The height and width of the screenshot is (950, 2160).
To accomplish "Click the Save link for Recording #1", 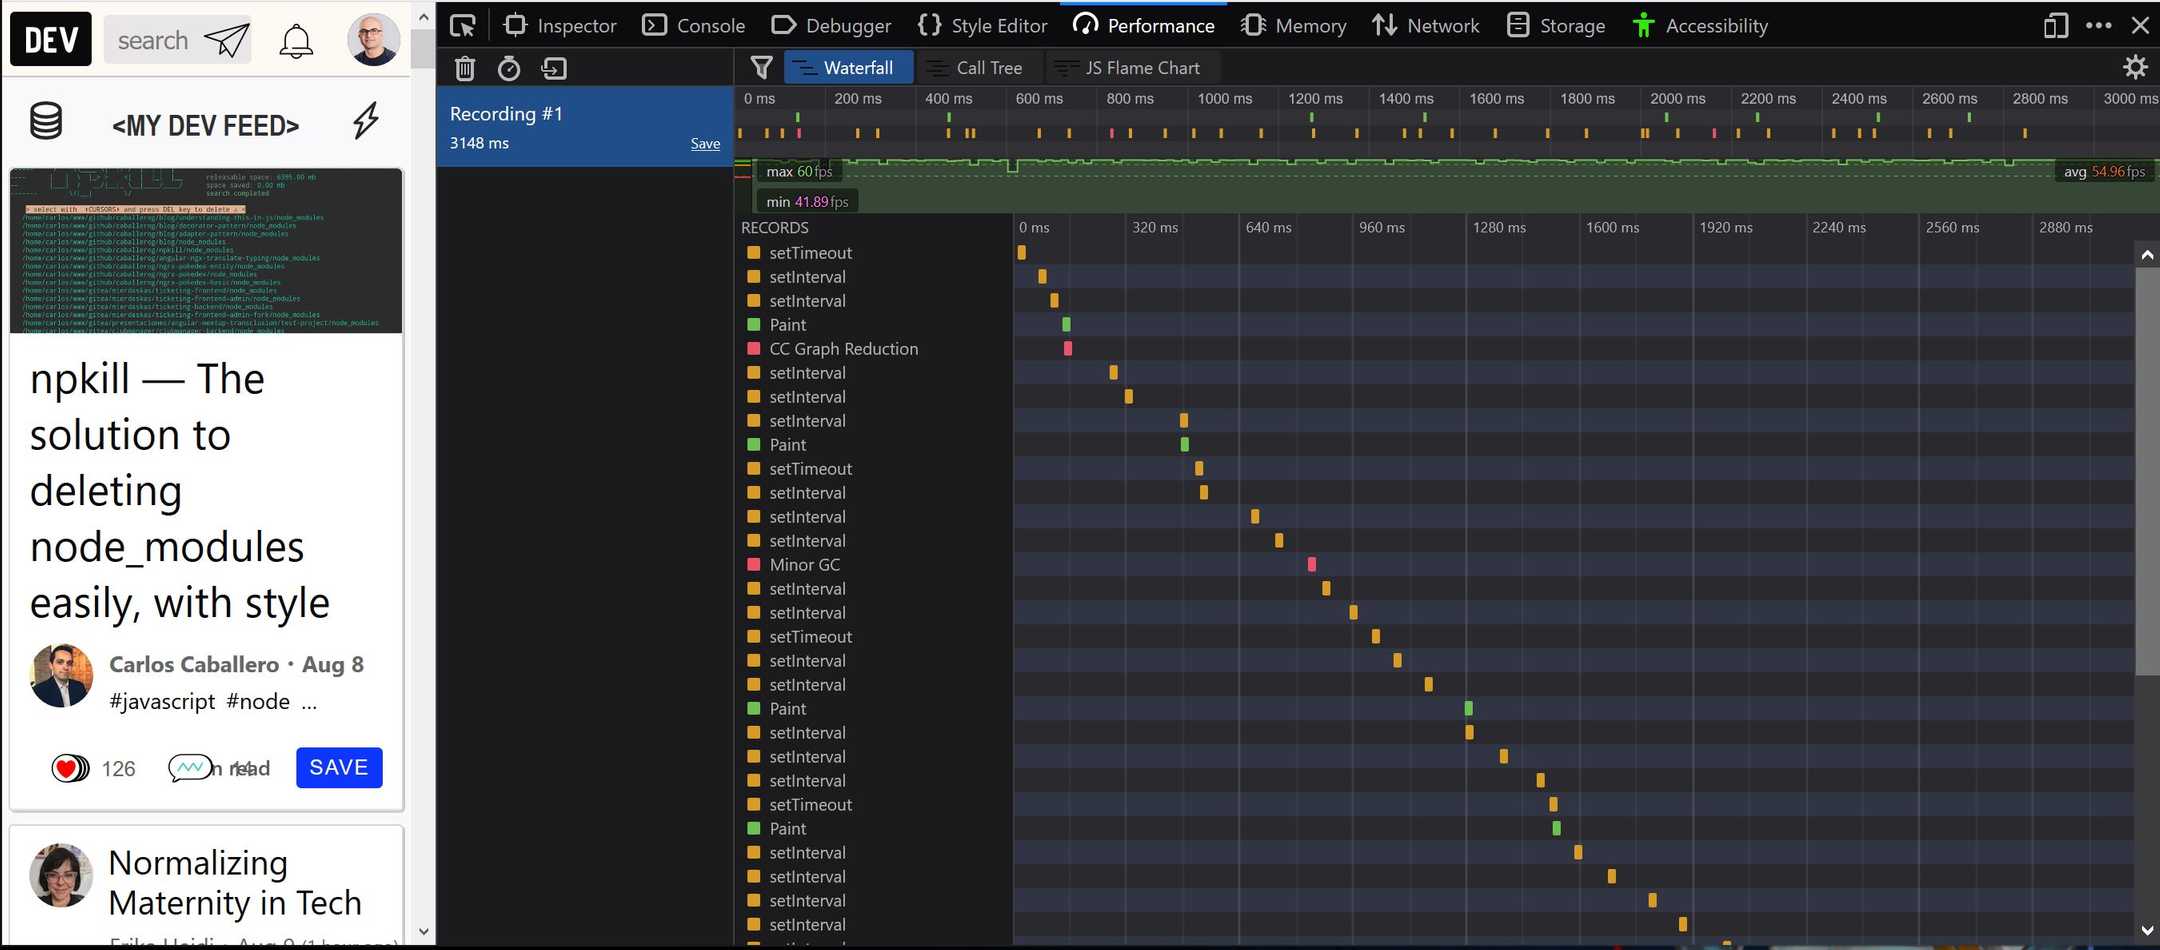I will tap(705, 143).
